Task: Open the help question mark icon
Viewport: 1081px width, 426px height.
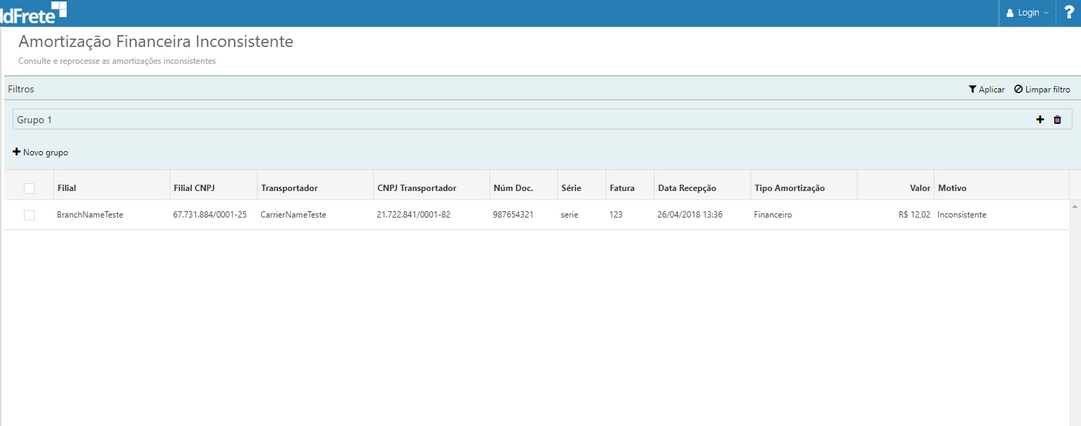Action: pyautogui.click(x=1068, y=13)
